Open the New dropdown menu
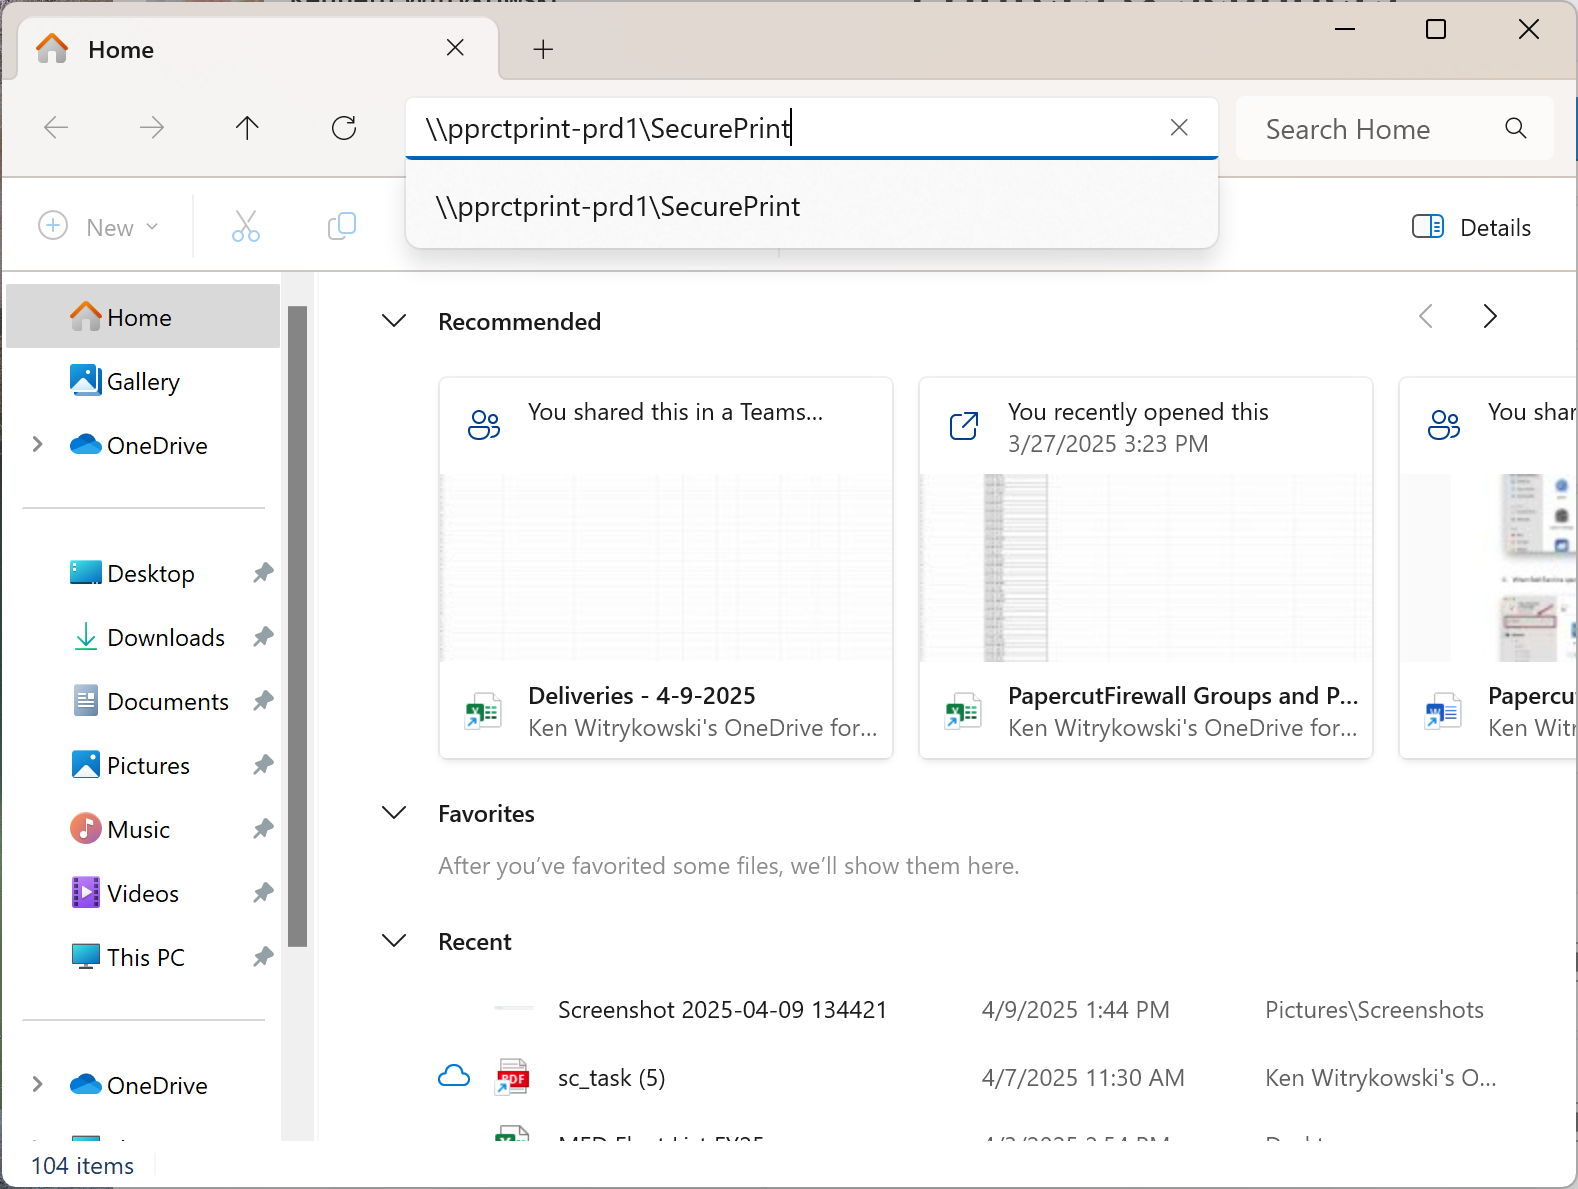This screenshot has height=1189, width=1578. coord(99,227)
